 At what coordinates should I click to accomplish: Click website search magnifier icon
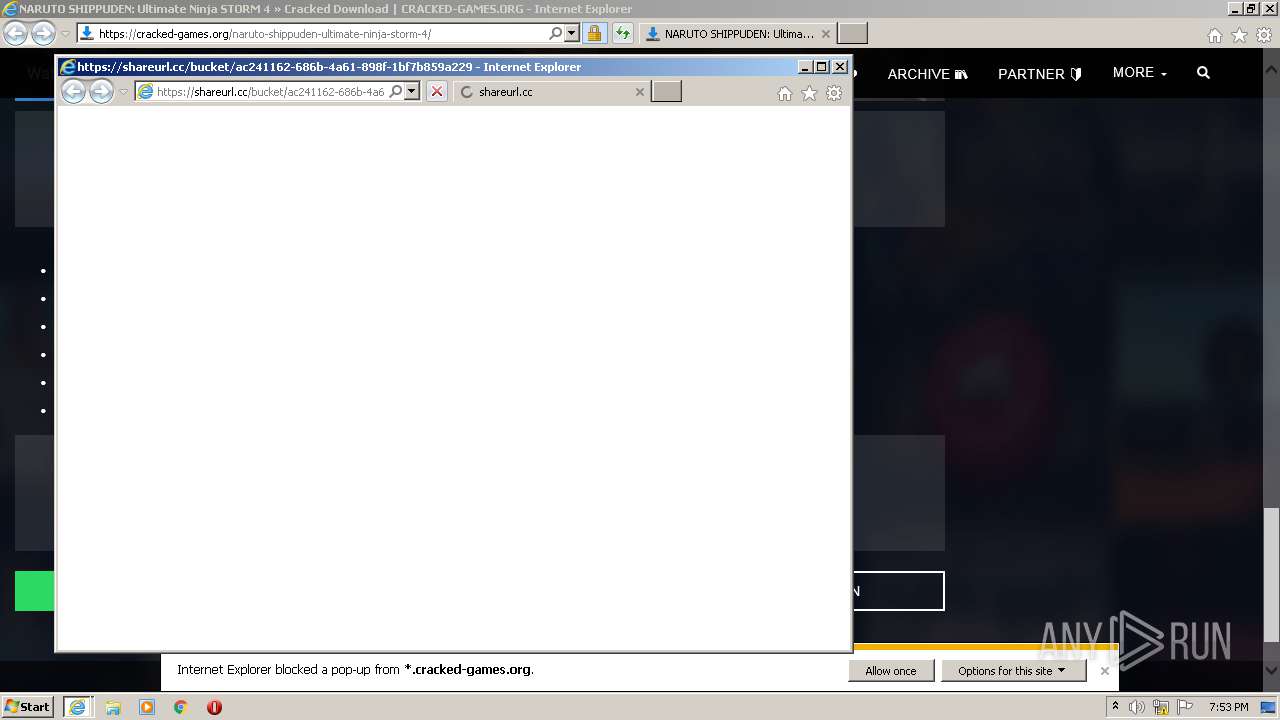tap(1203, 73)
